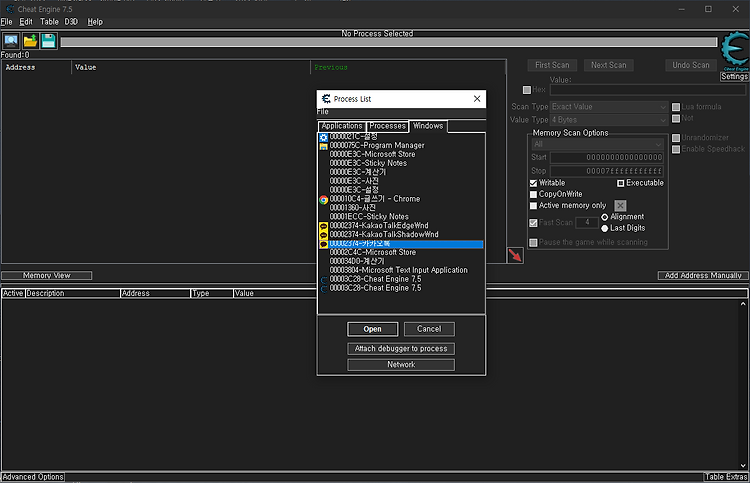Open the Scan Type dropdown
Viewport: 750px width, 483px height.
coord(609,107)
